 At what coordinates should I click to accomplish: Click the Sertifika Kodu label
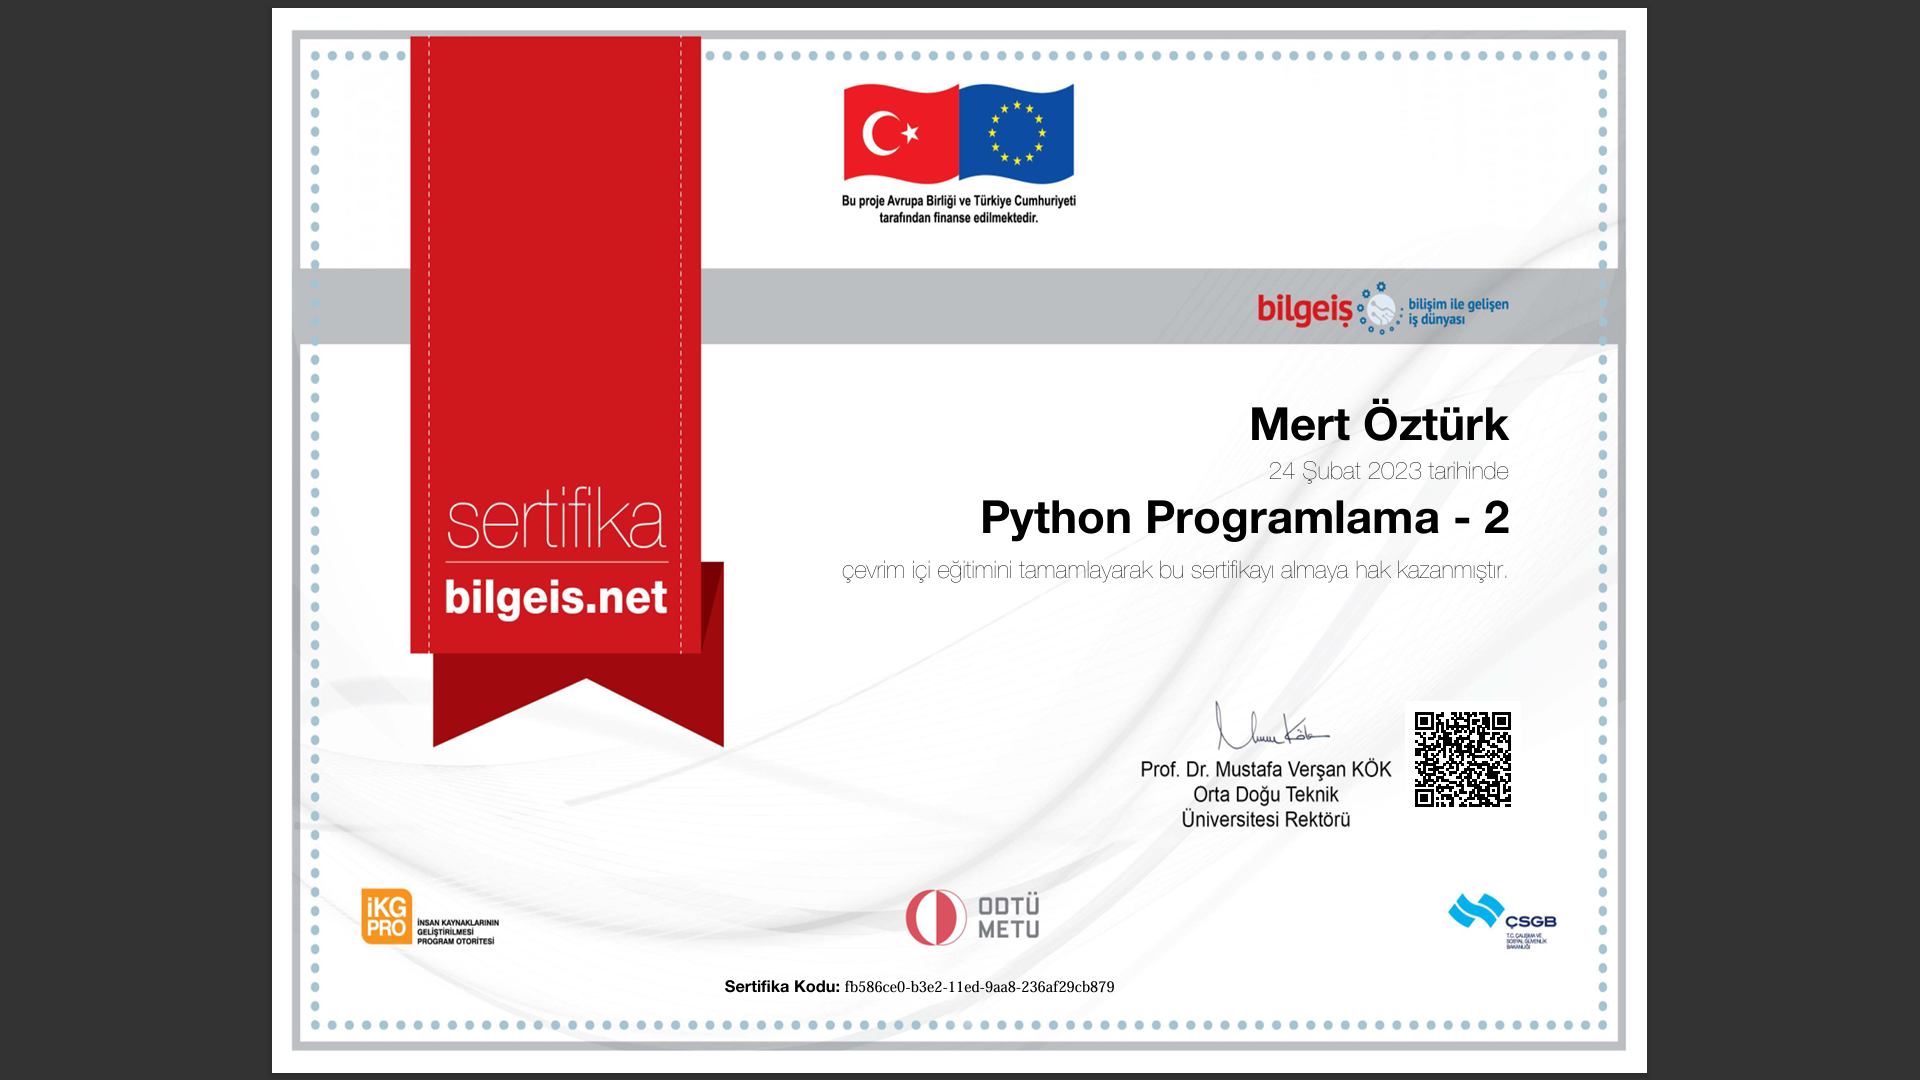click(782, 987)
